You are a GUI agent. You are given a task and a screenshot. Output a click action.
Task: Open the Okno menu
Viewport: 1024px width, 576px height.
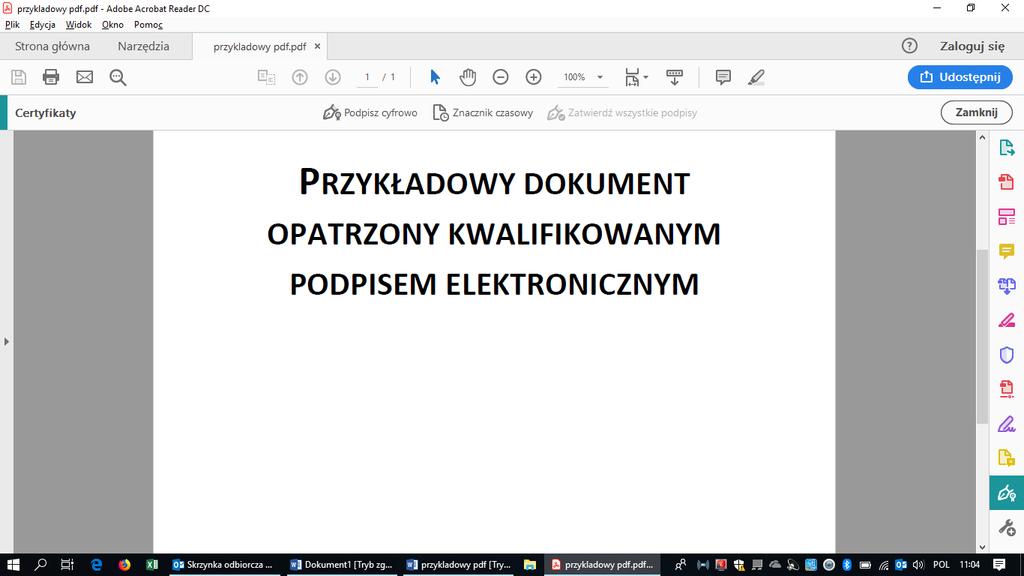tap(112, 24)
